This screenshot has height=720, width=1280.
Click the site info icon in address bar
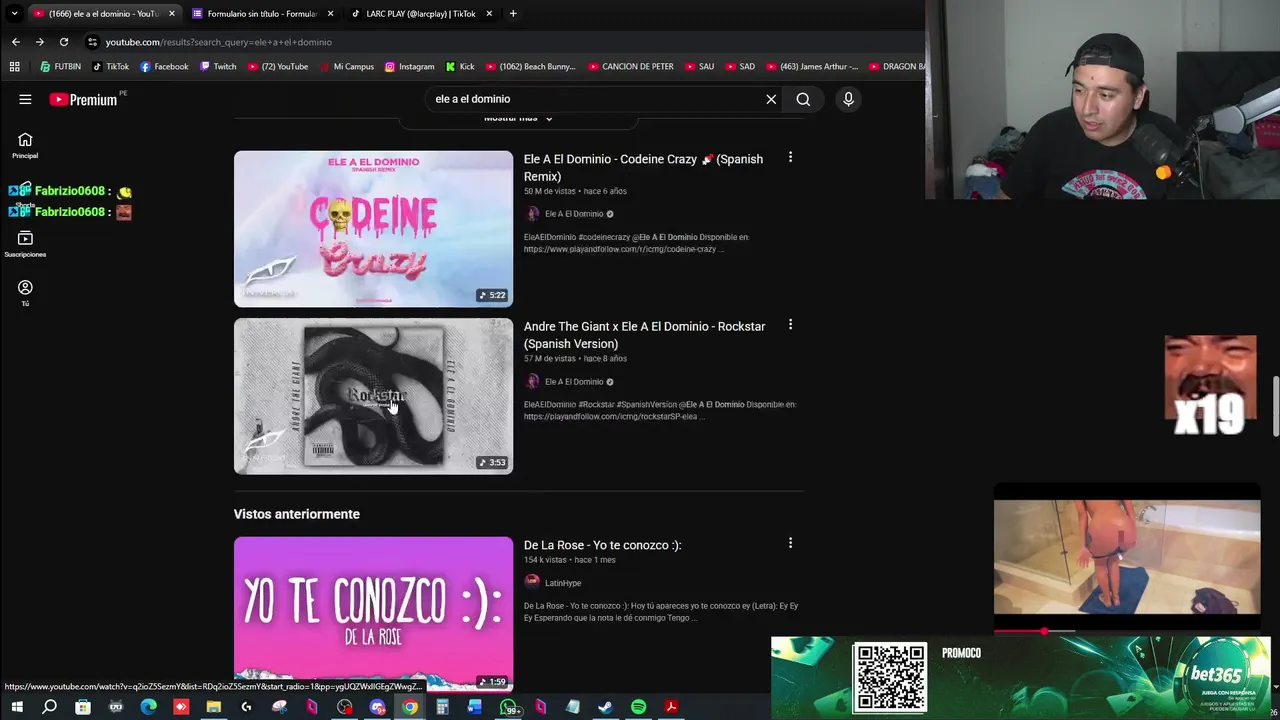(92, 42)
